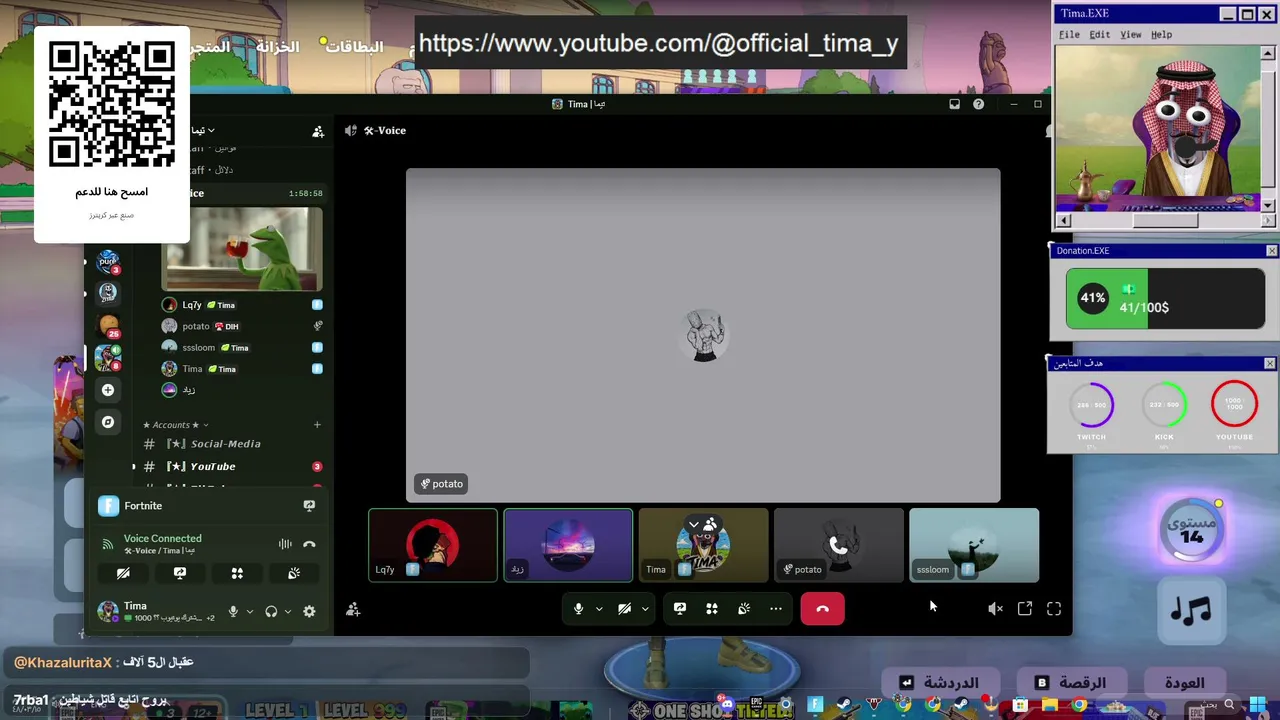Mute microphone in the call control bar

point(578,609)
